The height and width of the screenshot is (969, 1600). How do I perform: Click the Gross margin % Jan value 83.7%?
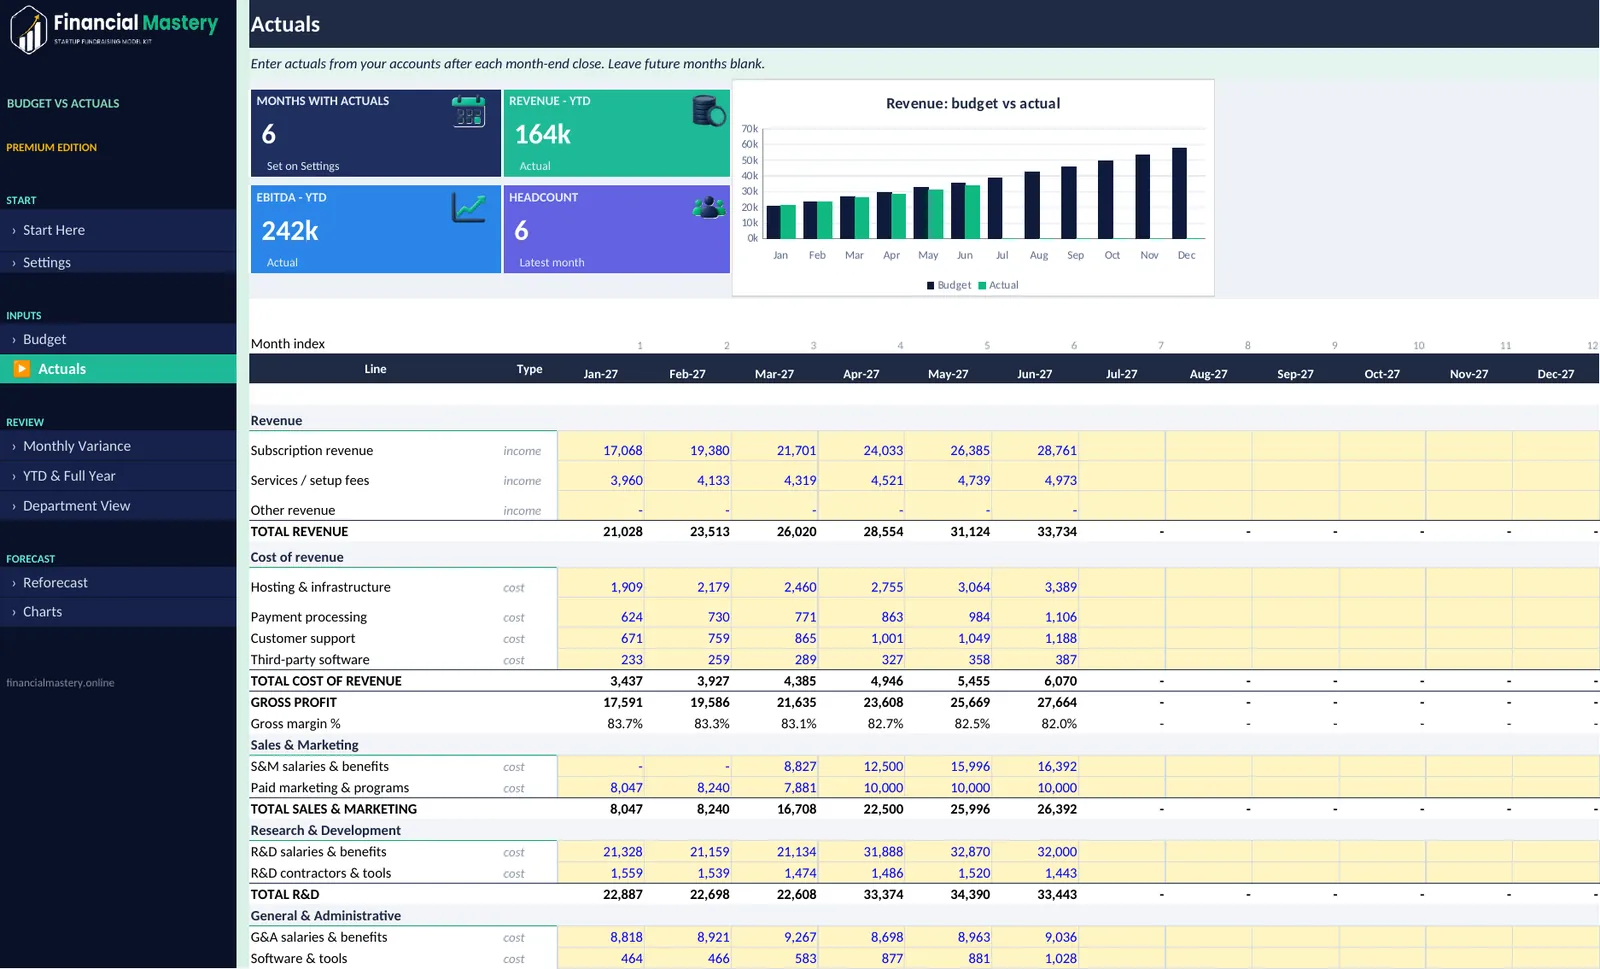pos(625,724)
